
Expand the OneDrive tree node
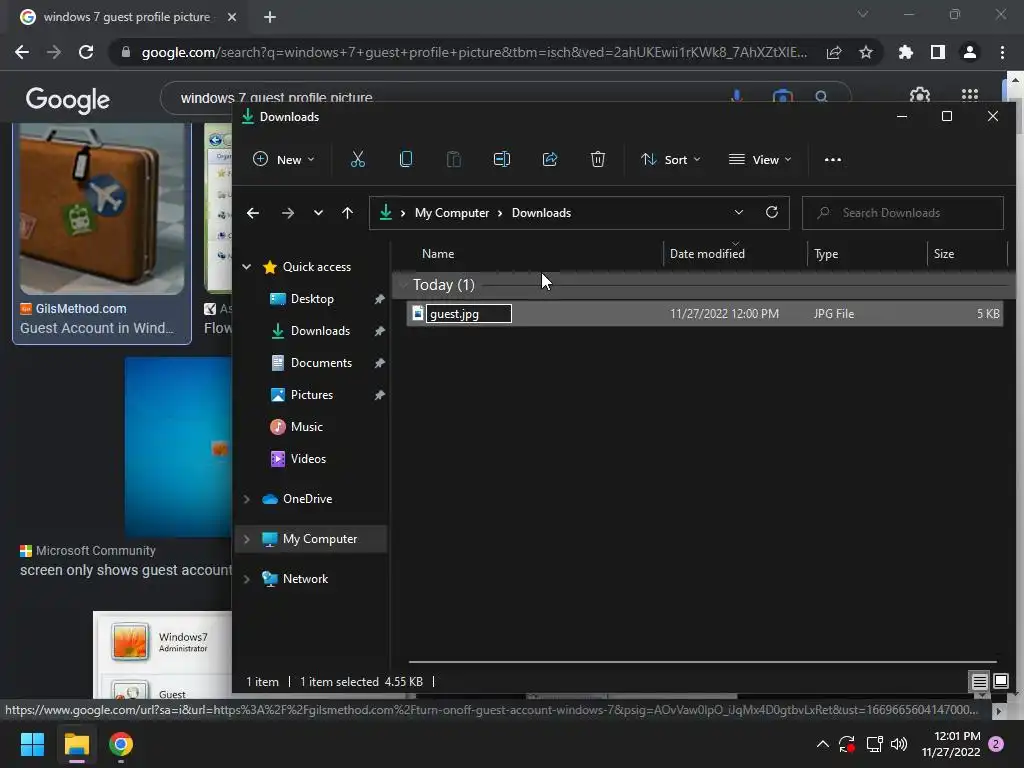coord(247,499)
